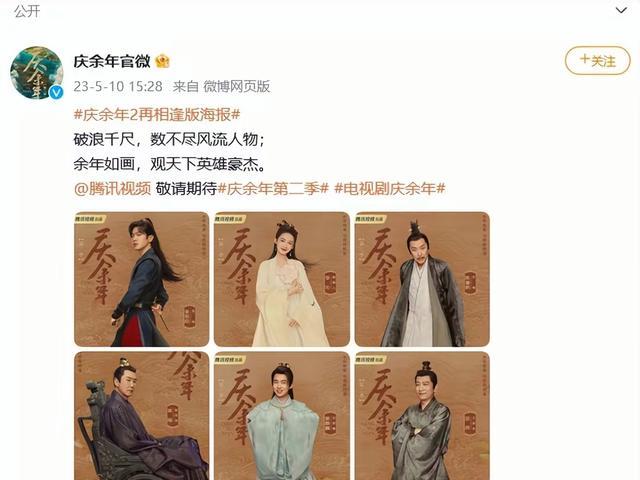Open poster of man in wheelchair

point(141,416)
